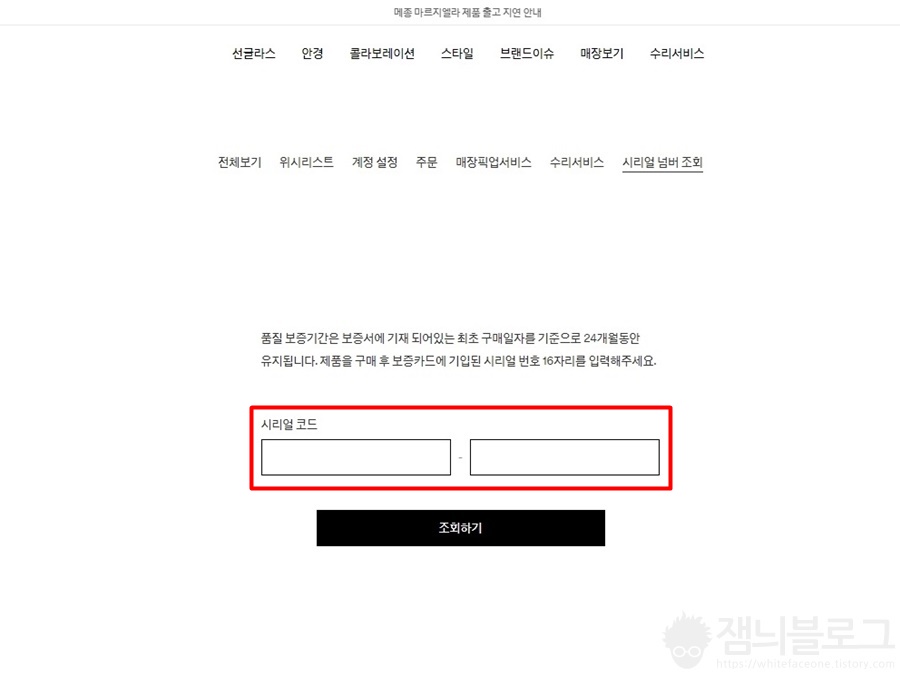Select the 콜라보레이션 navigation link
This screenshot has height=675, width=900.
pyautogui.click(x=382, y=53)
